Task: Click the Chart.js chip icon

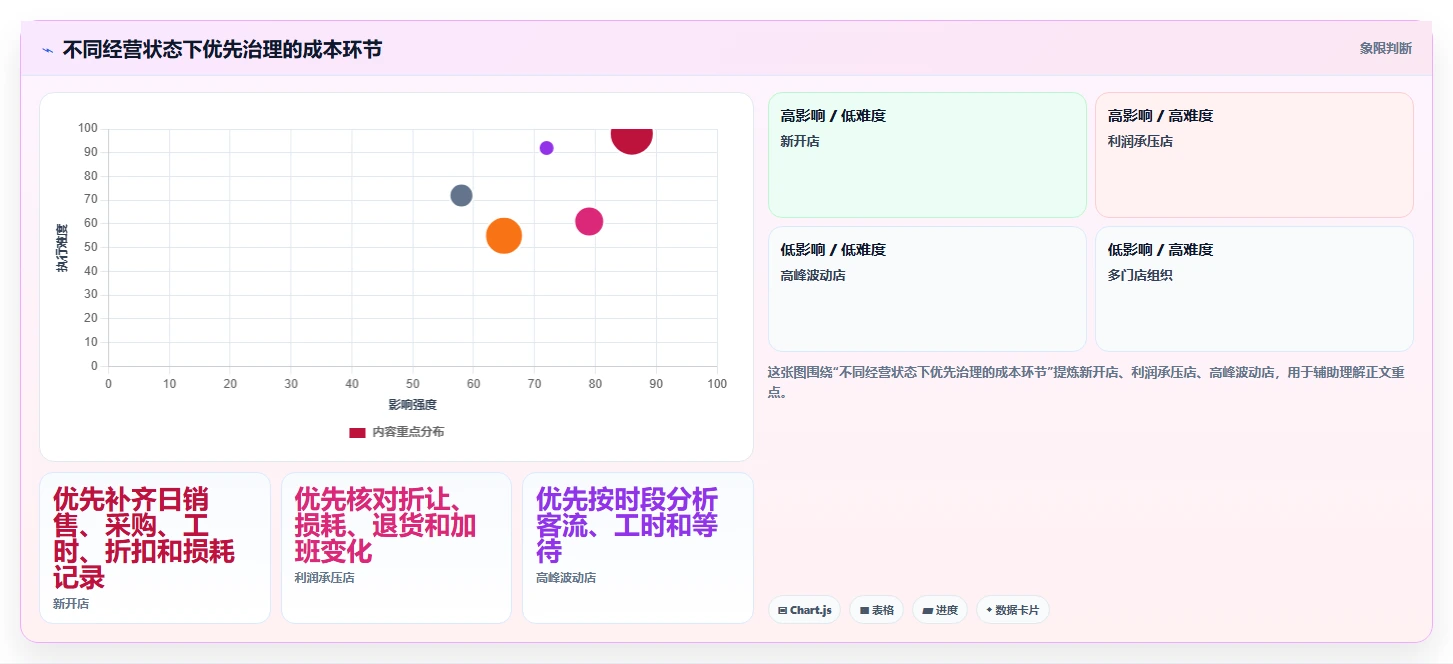Action: tap(782, 610)
